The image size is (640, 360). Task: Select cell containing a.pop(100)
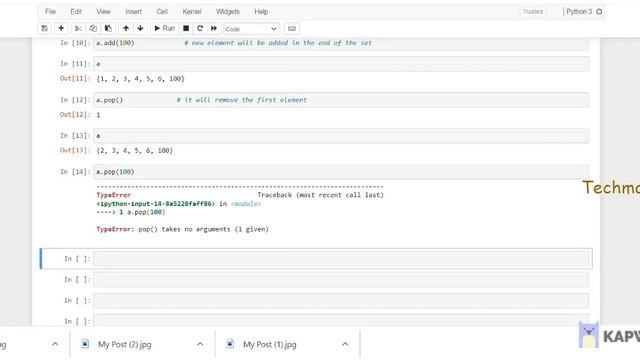341,172
